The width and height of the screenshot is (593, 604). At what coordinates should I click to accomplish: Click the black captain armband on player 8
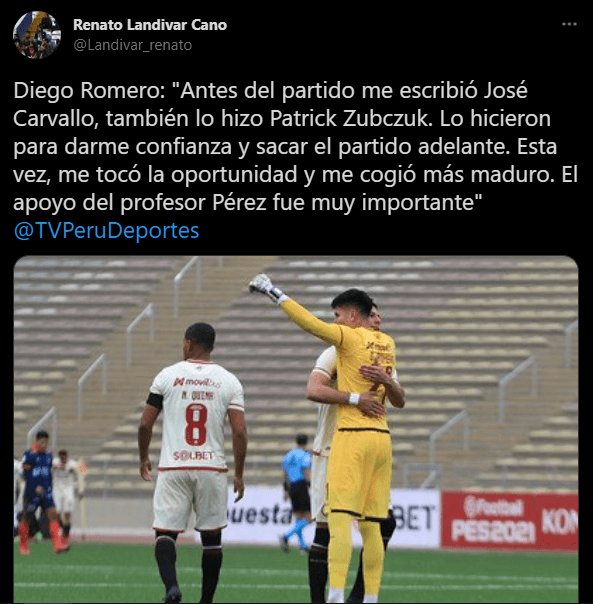click(155, 401)
